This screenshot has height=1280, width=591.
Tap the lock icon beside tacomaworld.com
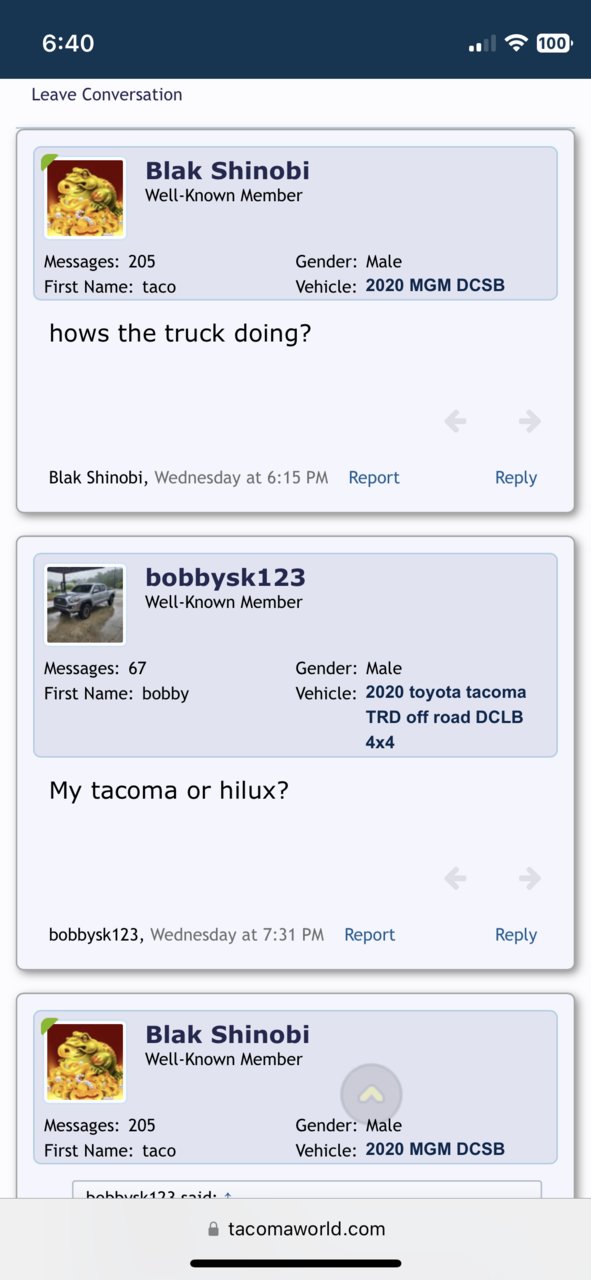tap(213, 1229)
